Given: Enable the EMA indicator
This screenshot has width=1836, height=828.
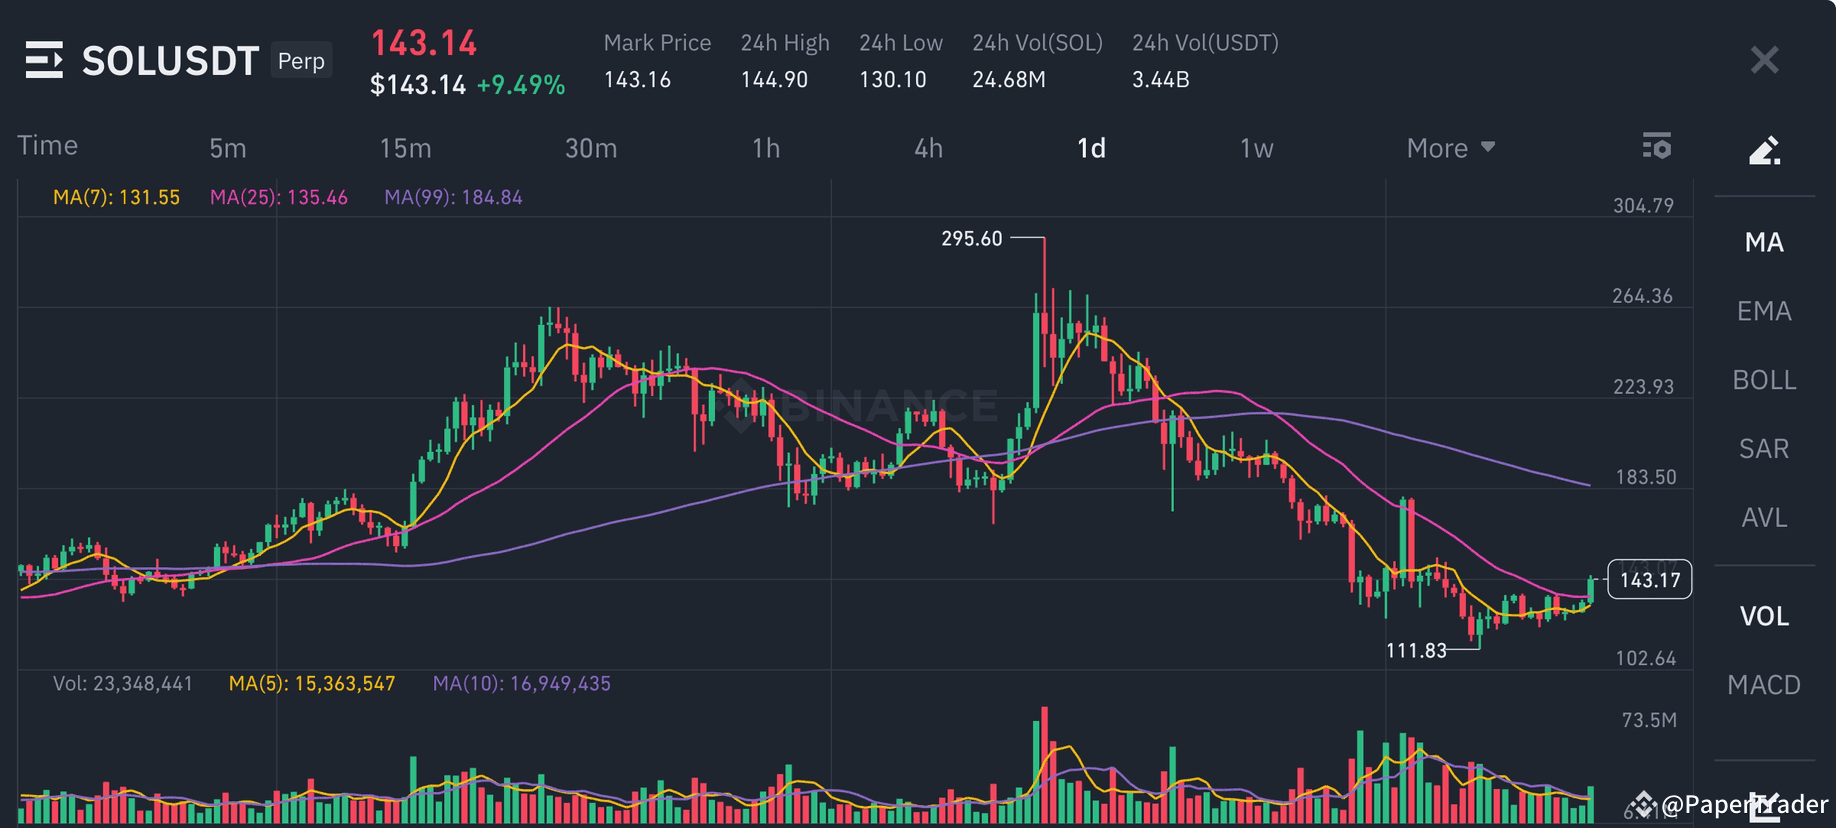Looking at the screenshot, I should (x=1764, y=311).
